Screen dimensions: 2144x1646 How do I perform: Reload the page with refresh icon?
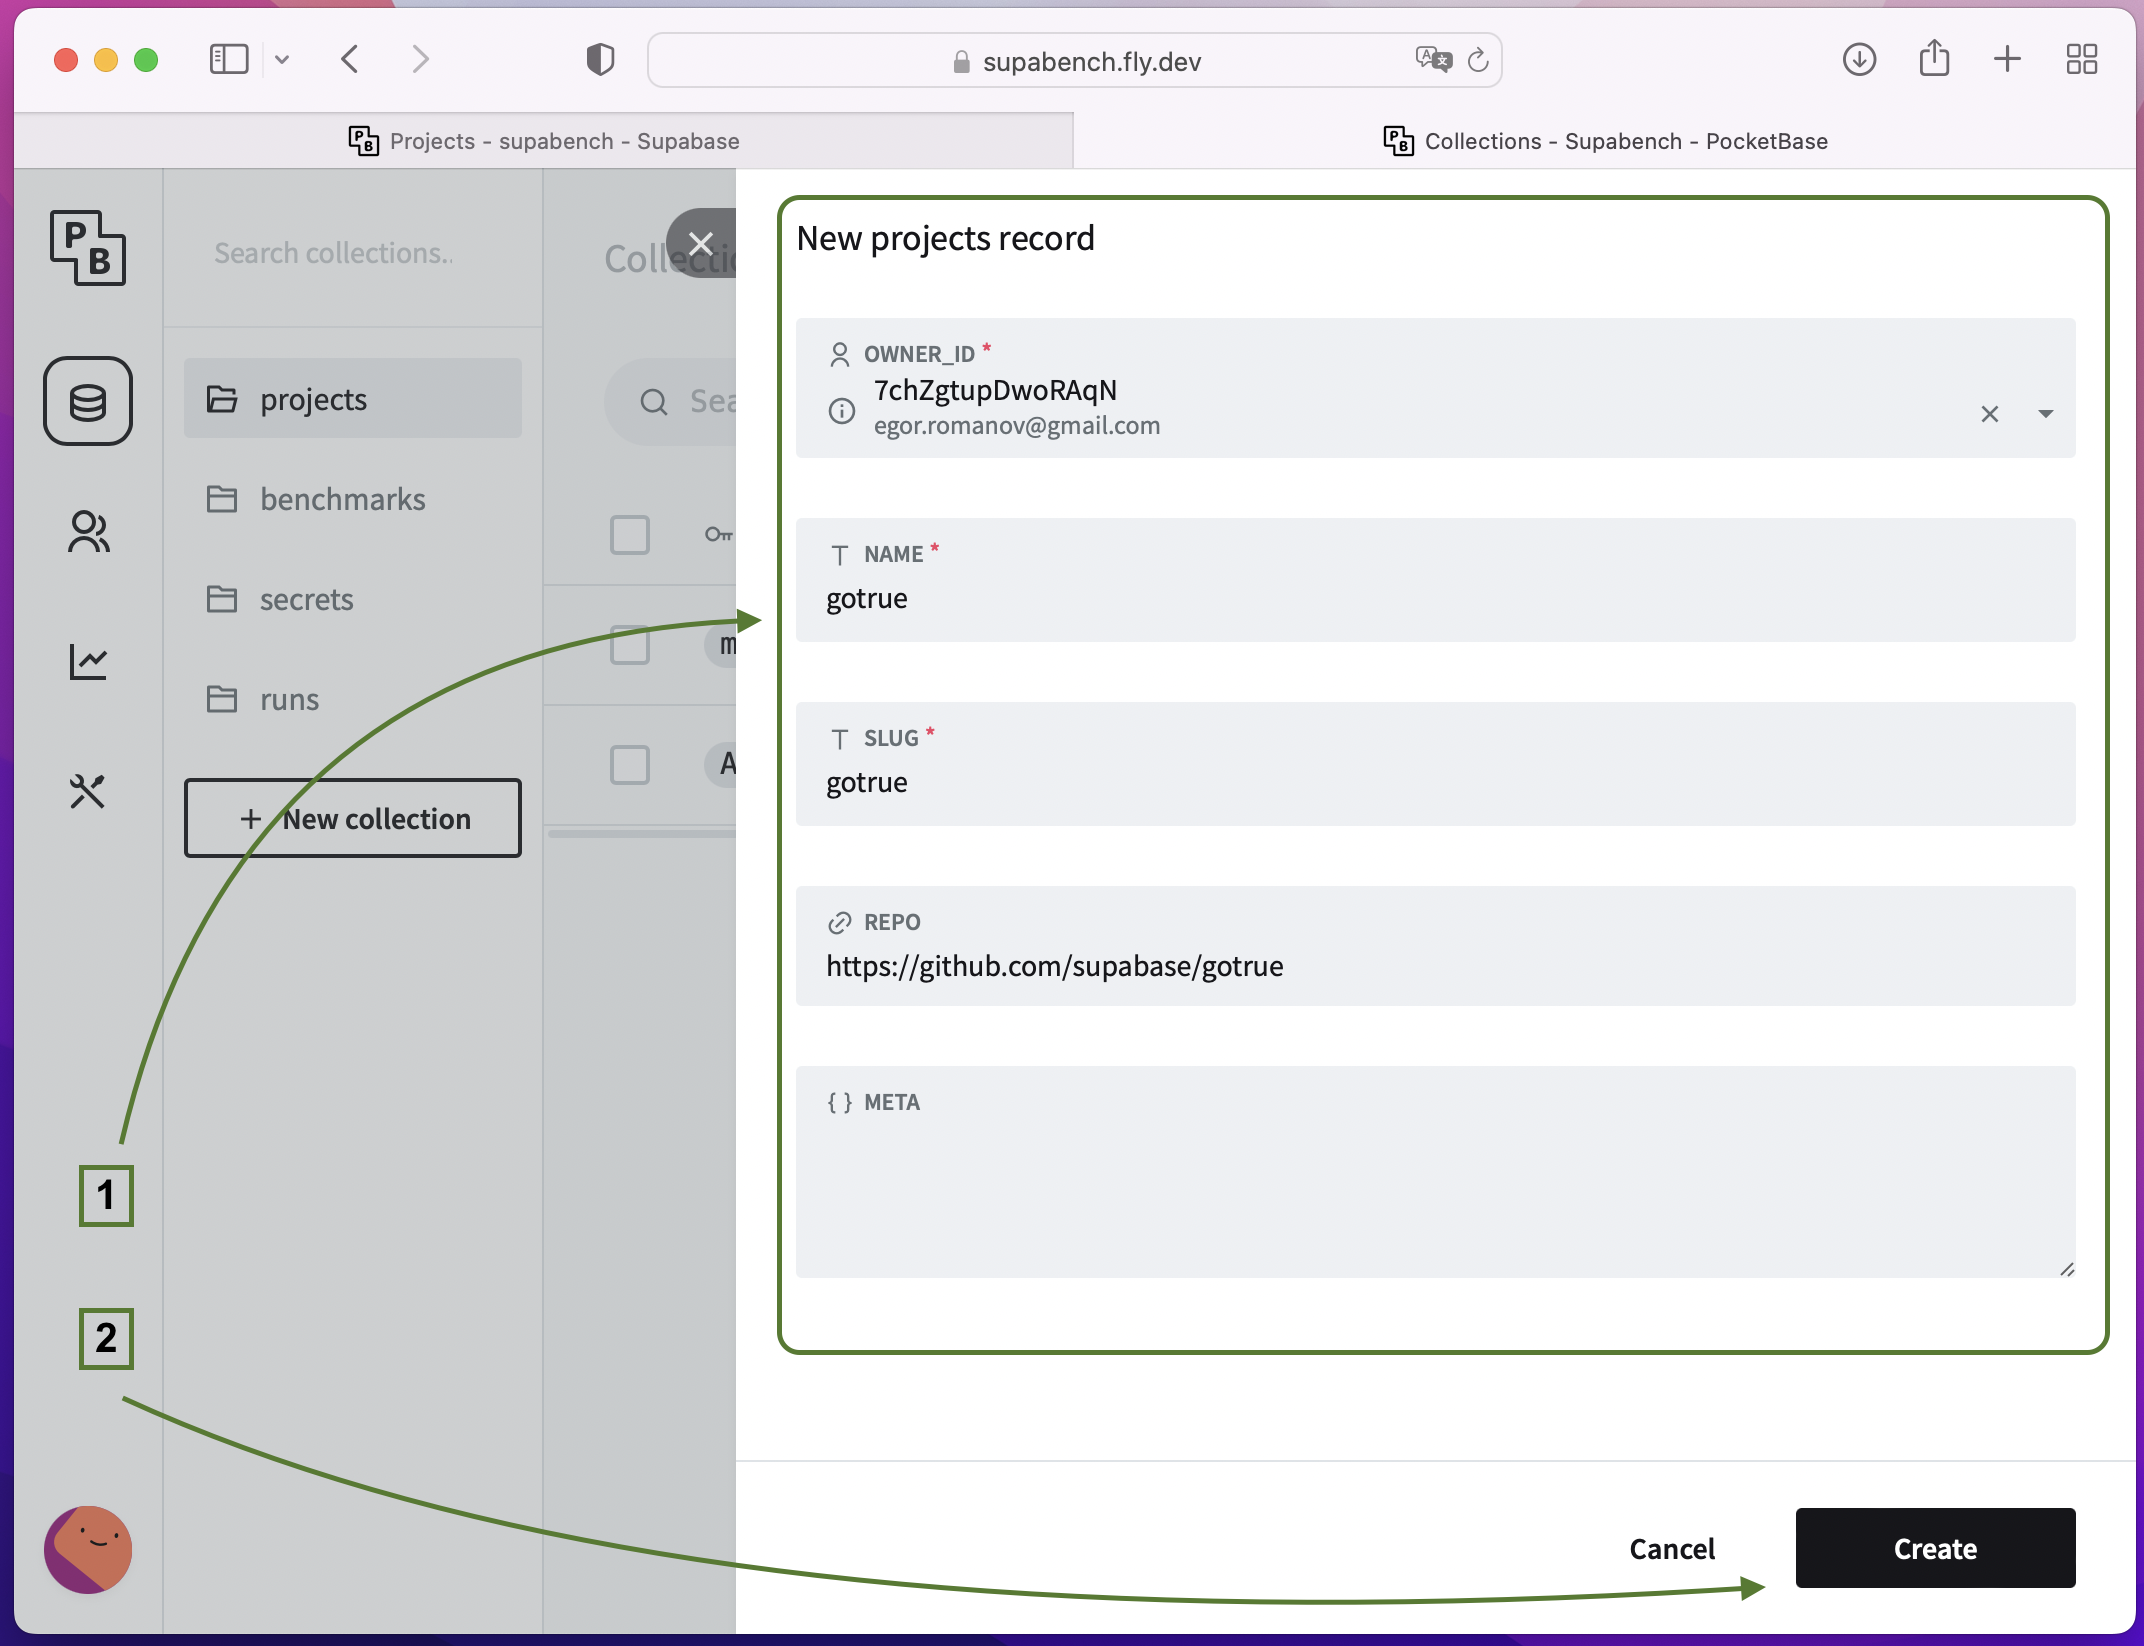1478,60
